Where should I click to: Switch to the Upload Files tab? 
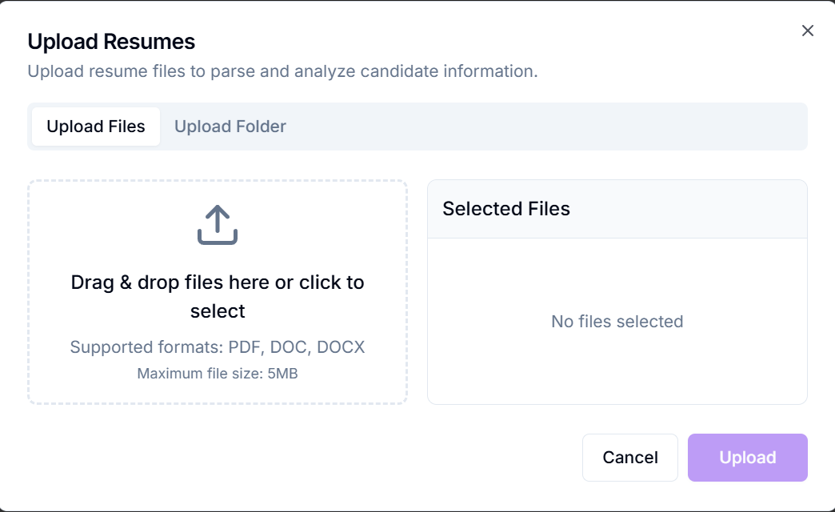coord(96,127)
